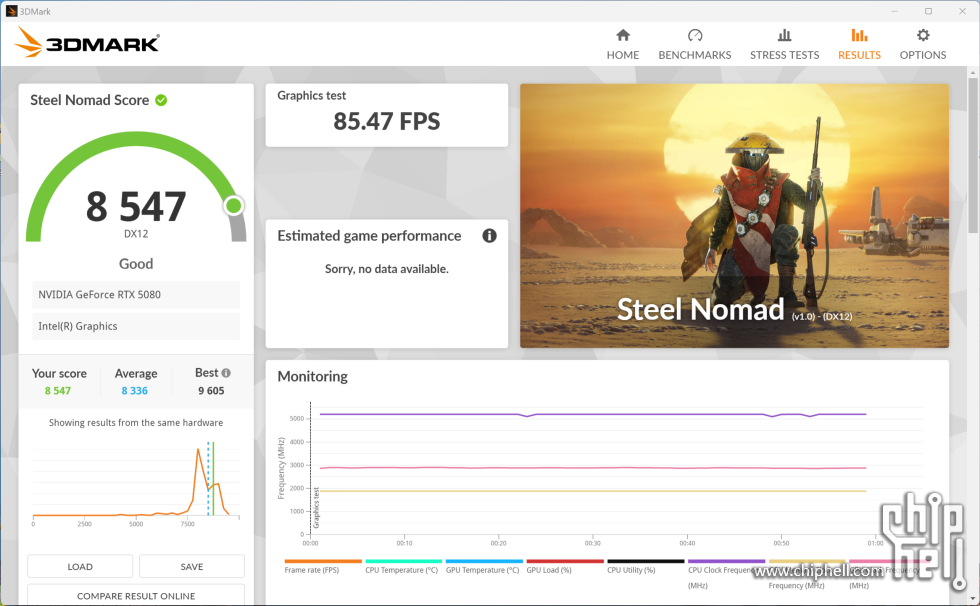Viewport: 980px width, 606px height.
Task: Click the Stress Tests bar chart icon
Action: coord(784,35)
